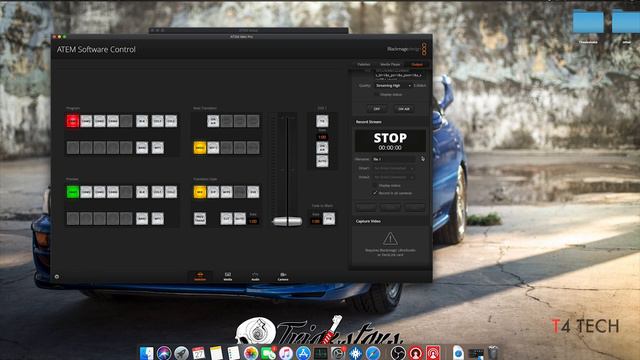The height and width of the screenshot is (360, 640).
Task: Select CAM1 on the Preview row
Action: pyautogui.click(x=73, y=192)
